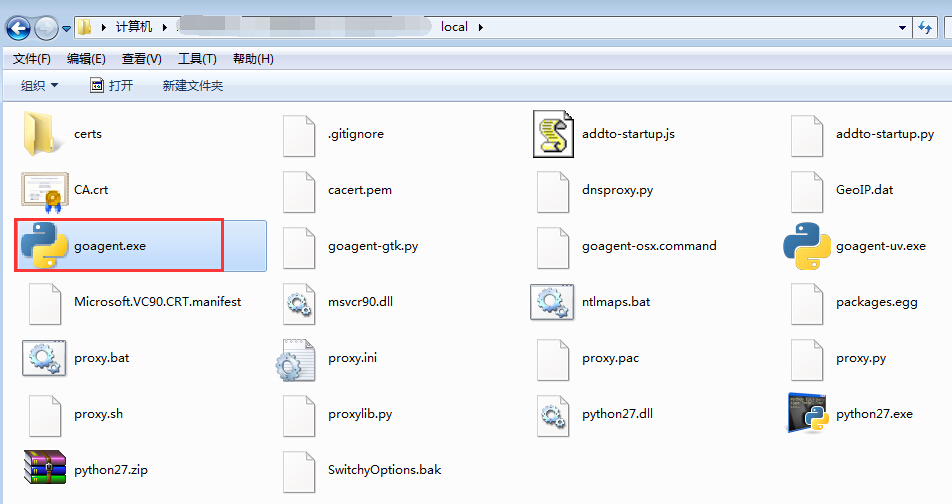The image size is (952, 504).
Task: Open the 编辑(E) menu
Action: (x=86, y=59)
